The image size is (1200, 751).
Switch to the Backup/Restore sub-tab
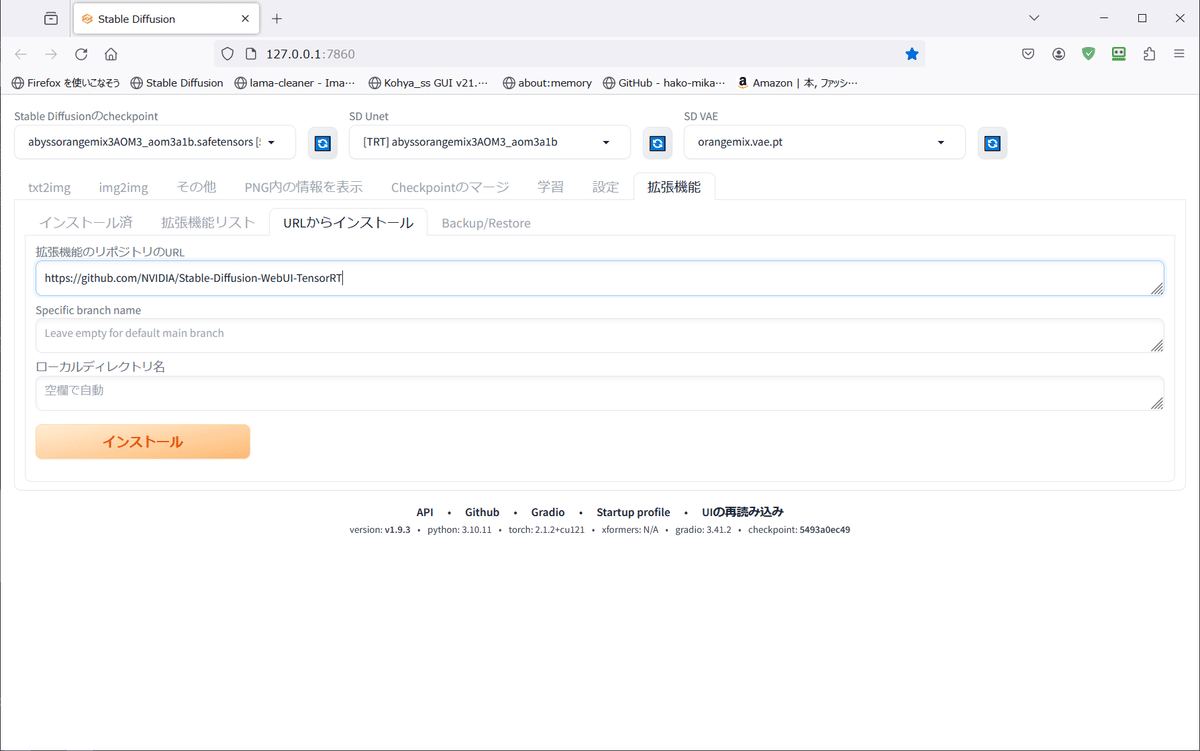pos(486,222)
